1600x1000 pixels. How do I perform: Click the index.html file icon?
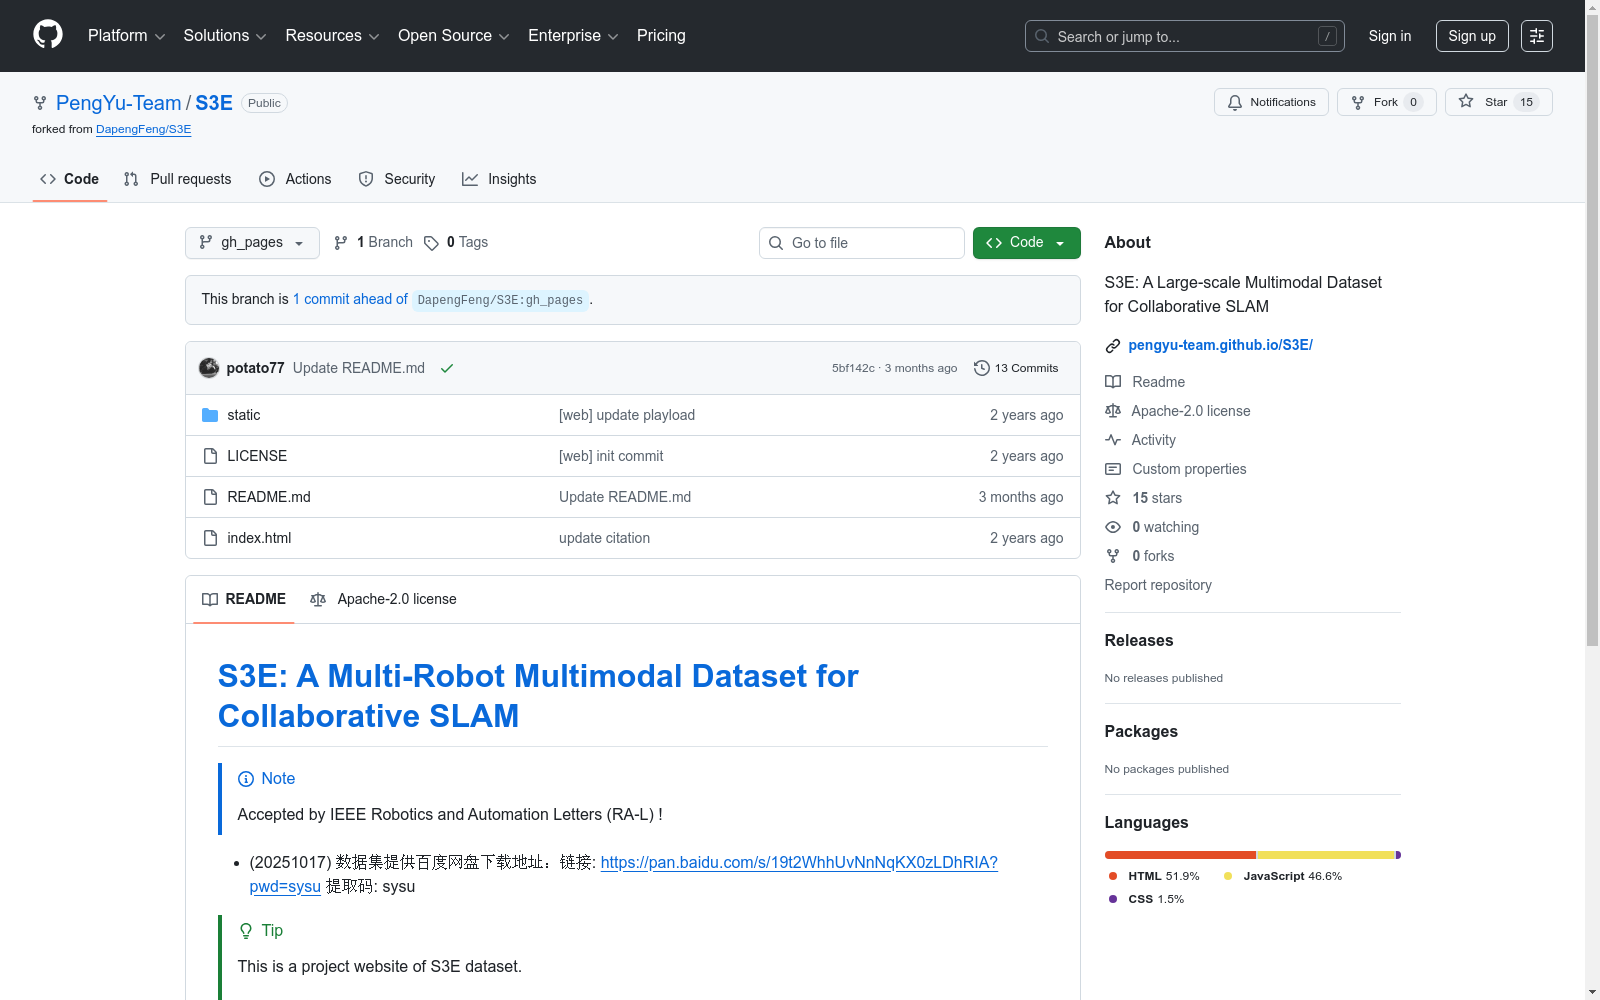coord(210,538)
